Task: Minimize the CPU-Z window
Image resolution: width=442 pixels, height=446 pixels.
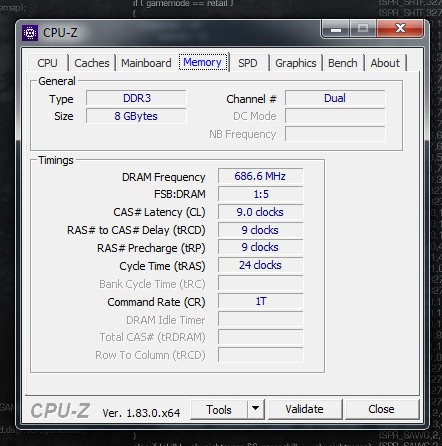Action: pyautogui.click(x=335, y=29)
